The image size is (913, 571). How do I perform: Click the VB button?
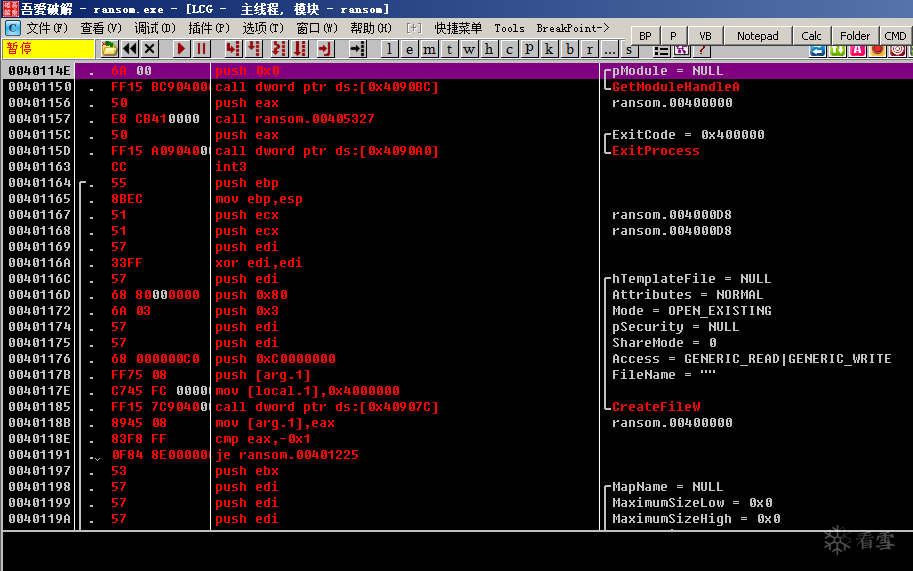[x=705, y=36]
